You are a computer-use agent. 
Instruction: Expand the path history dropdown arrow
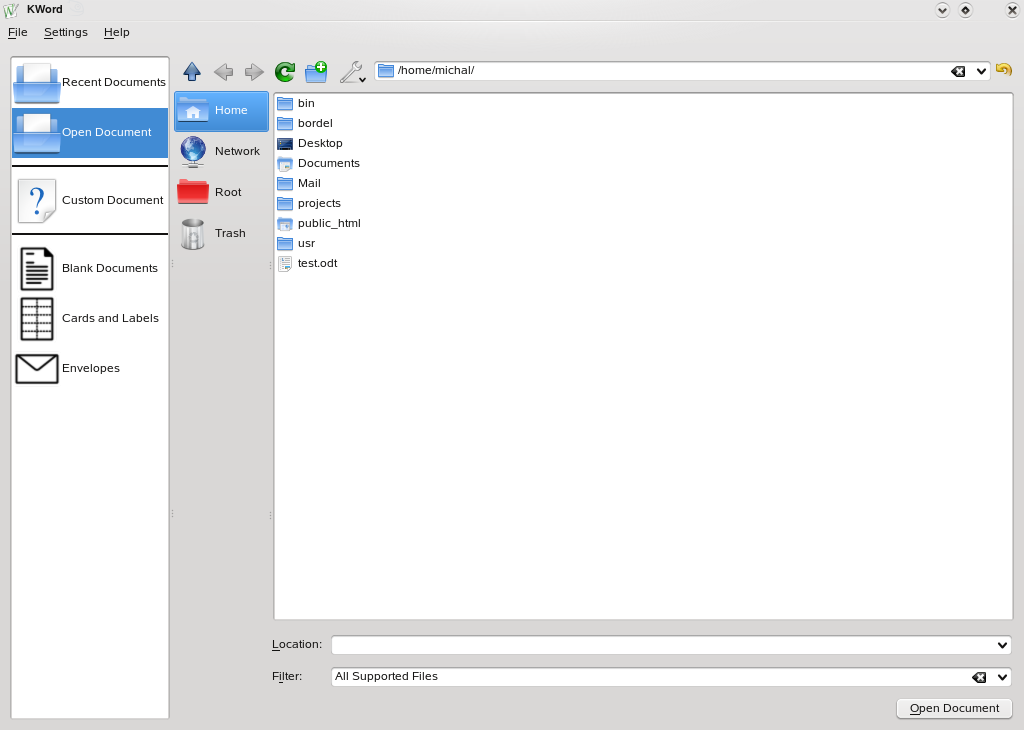(x=981, y=71)
